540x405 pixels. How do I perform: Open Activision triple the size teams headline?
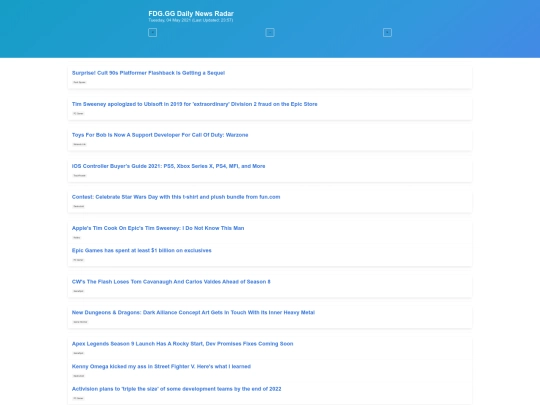pos(176,389)
